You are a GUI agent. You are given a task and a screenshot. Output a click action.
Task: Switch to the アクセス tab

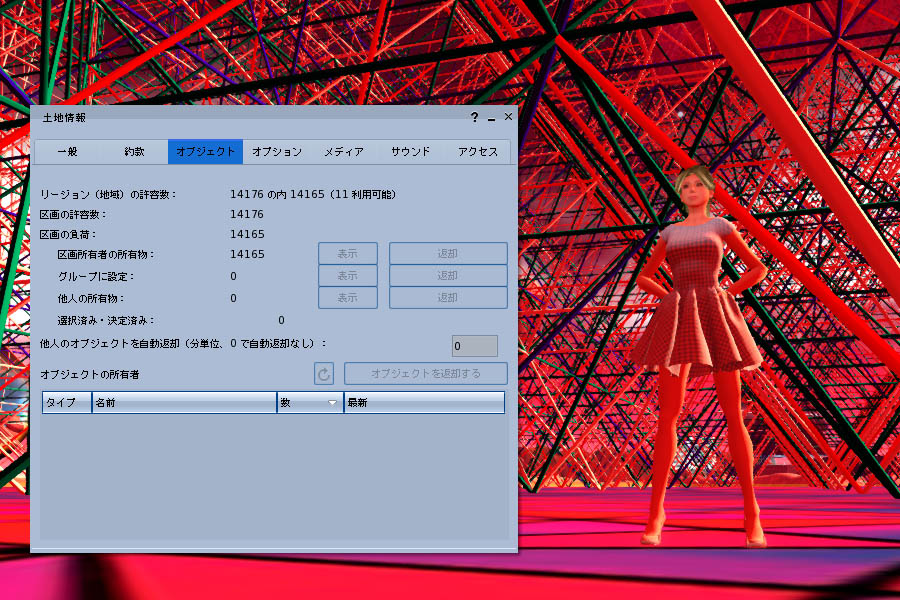(478, 152)
